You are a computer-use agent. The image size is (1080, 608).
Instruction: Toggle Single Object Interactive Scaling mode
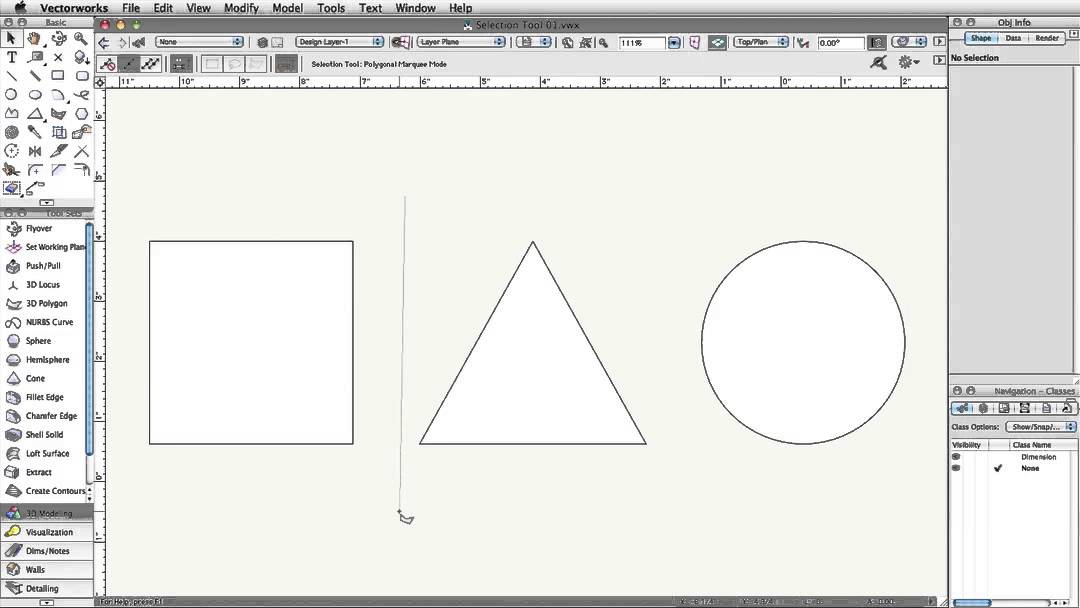pyautogui.click(x=129, y=64)
